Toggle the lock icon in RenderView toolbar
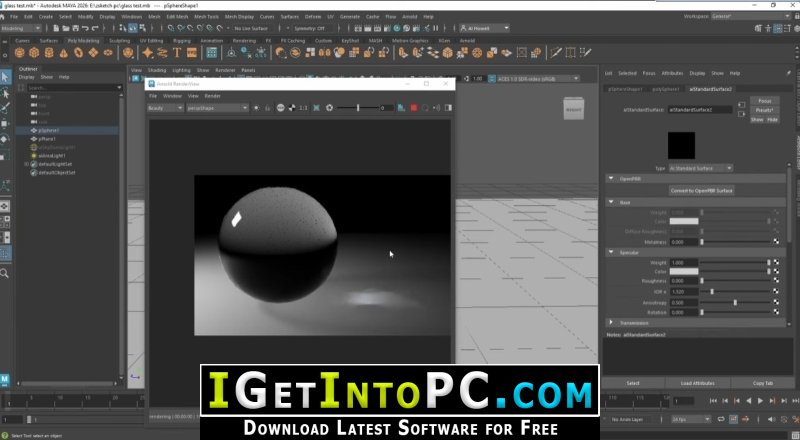 coord(267,108)
